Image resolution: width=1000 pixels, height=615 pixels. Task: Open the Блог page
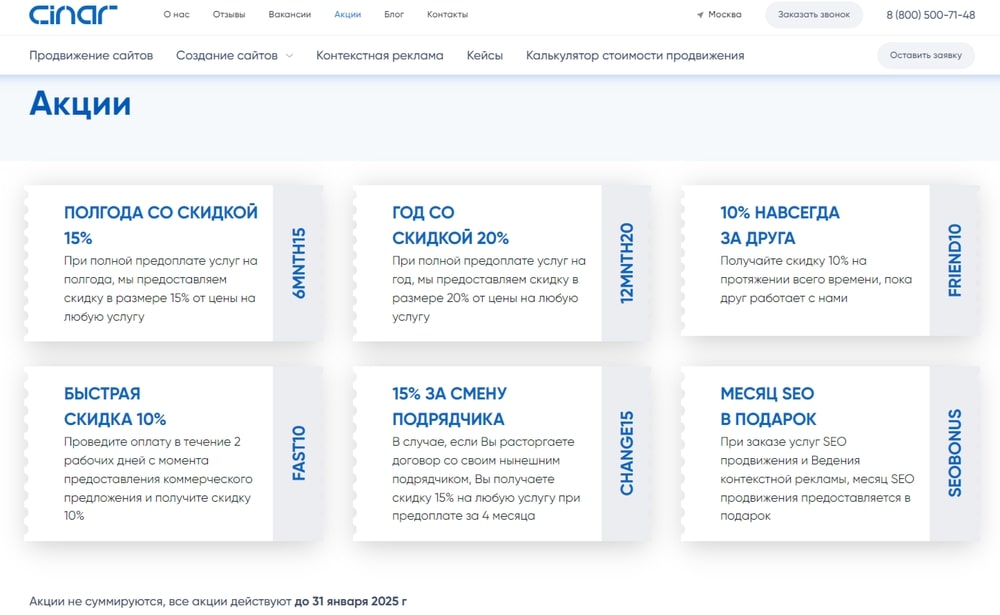point(394,15)
